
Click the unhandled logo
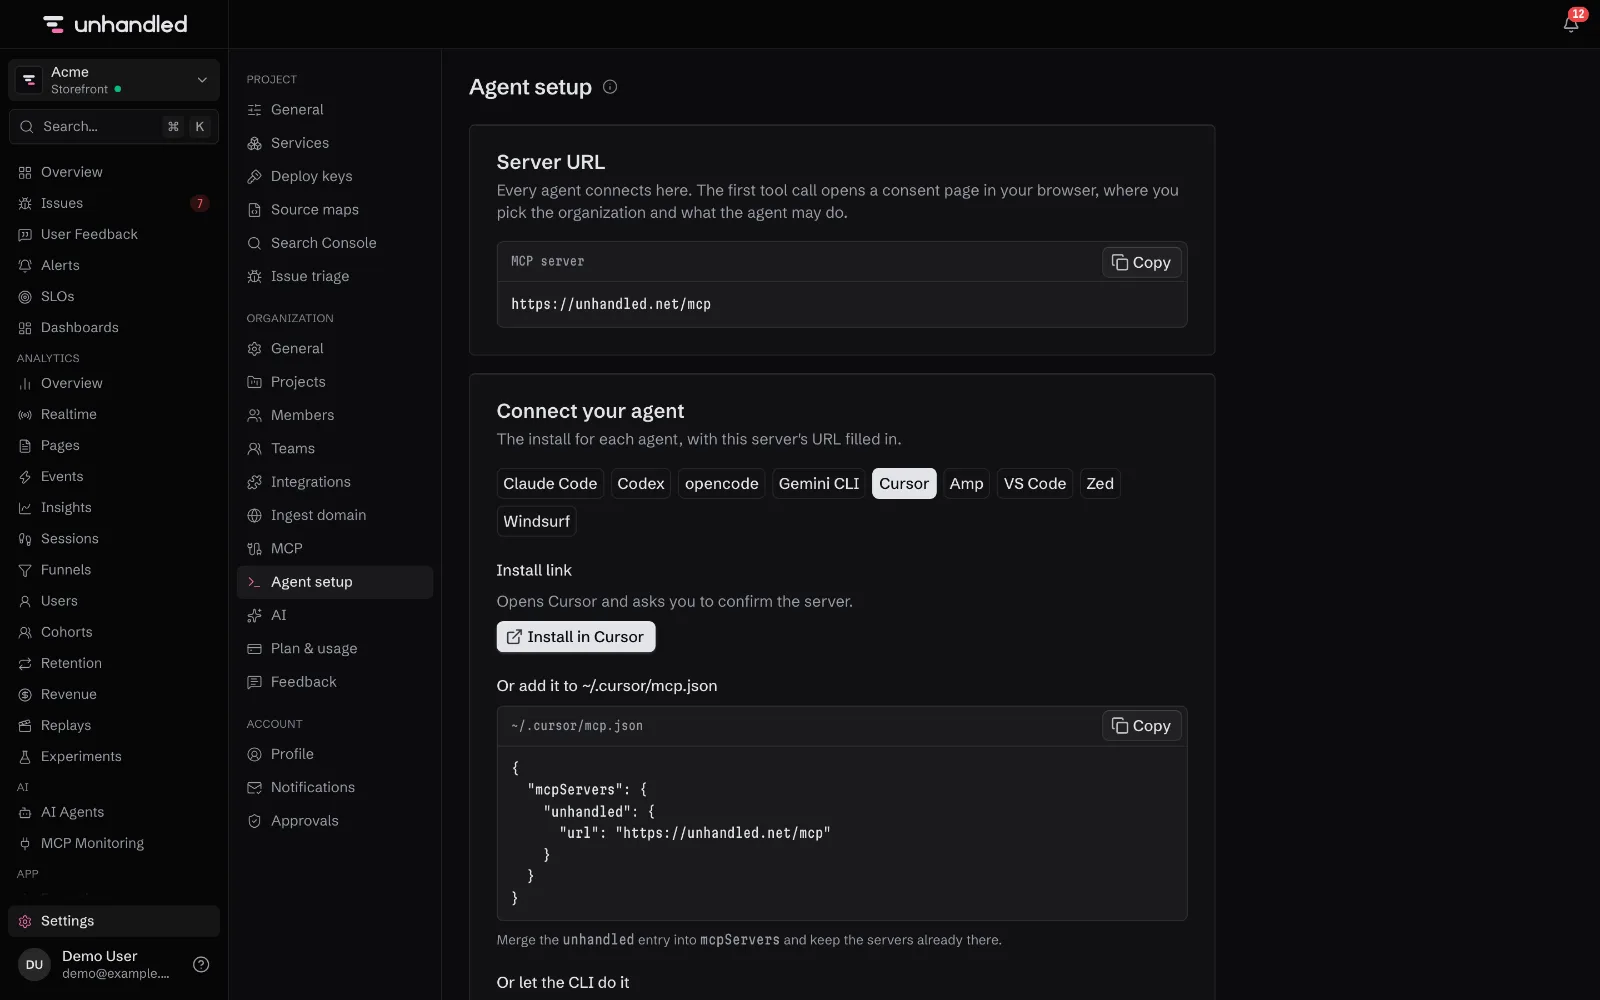point(115,24)
